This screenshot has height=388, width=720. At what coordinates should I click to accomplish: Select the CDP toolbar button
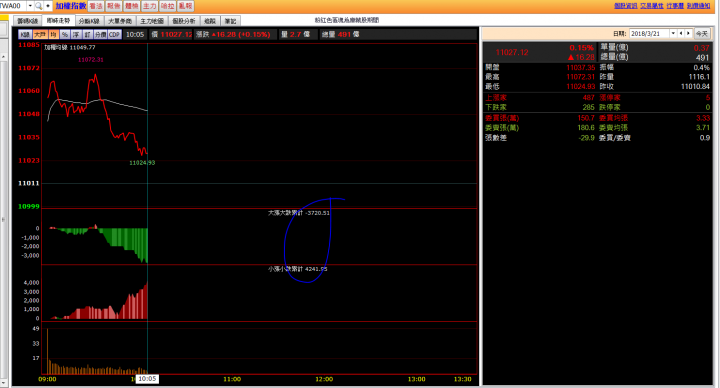pos(114,34)
